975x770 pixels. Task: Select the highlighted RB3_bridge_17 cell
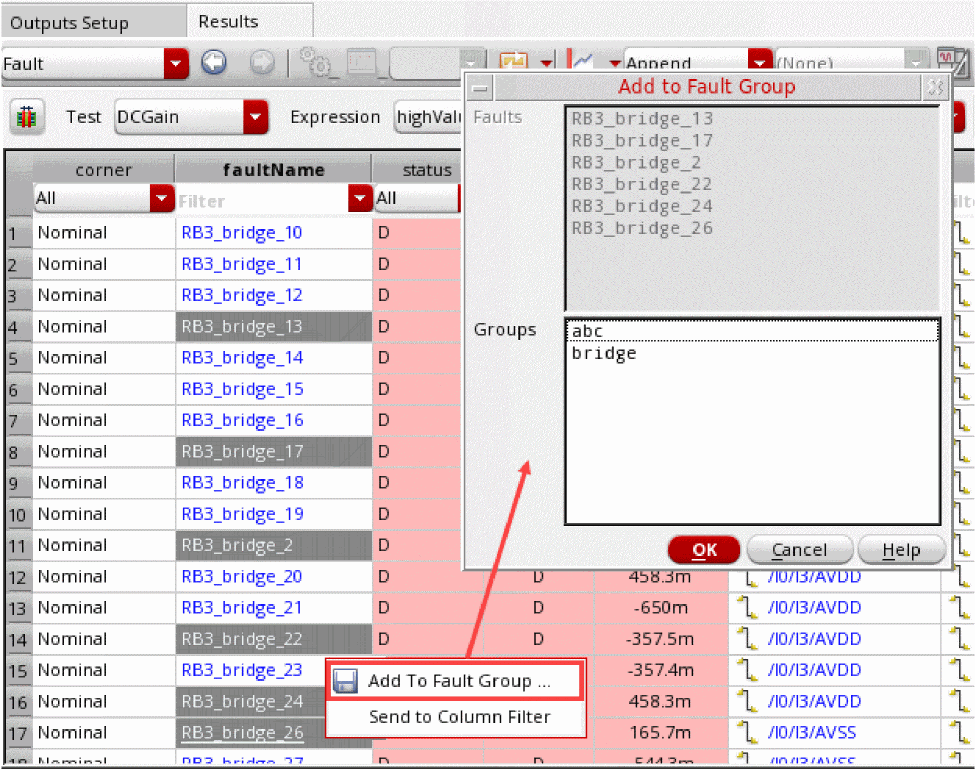point(274,452)
